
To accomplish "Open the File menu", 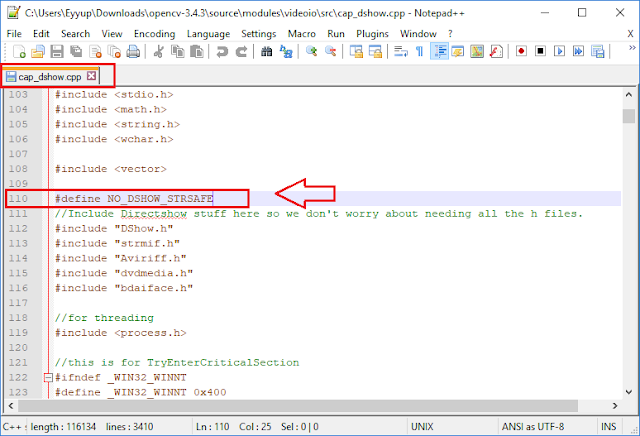I will click(x=14, y=34).
